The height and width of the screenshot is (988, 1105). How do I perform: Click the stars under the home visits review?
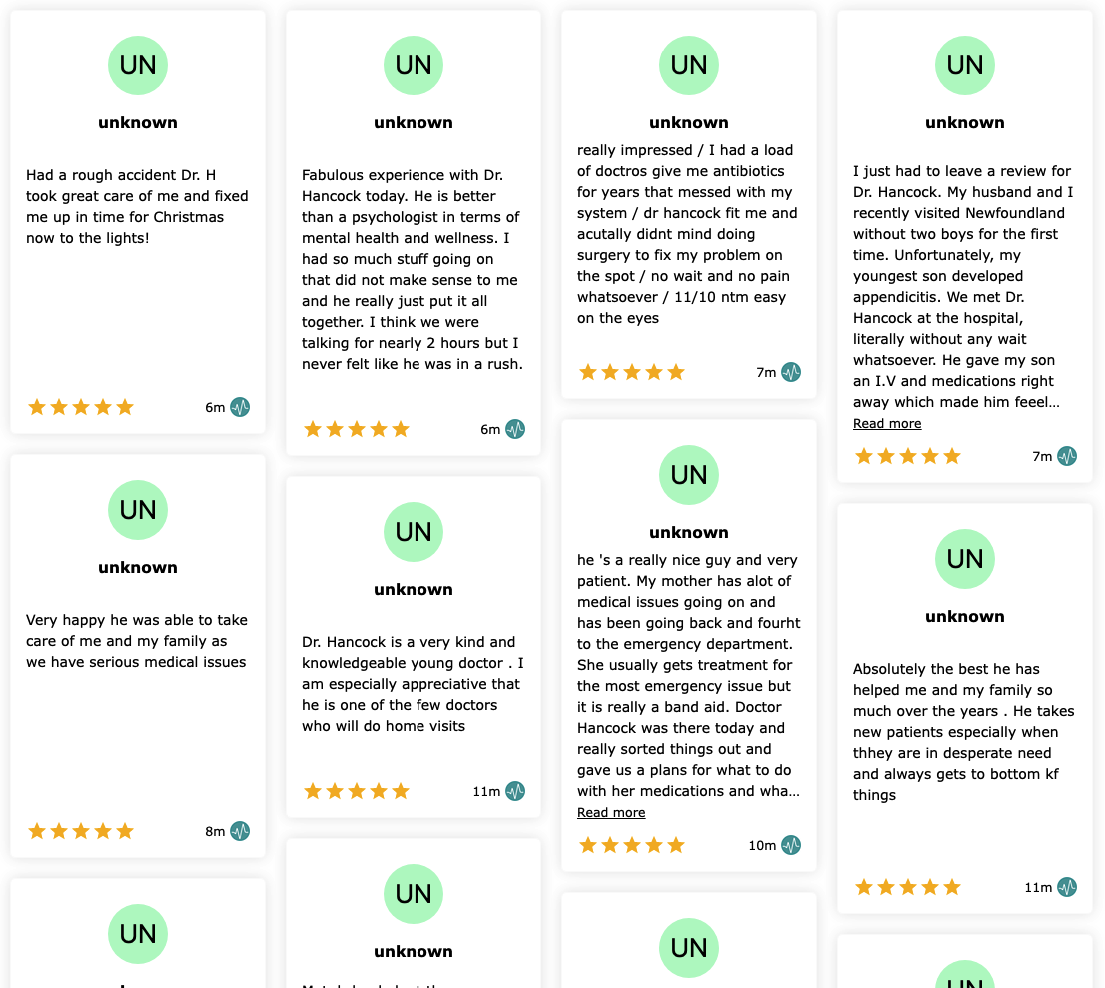pyautogui.click(x=357, y=791)
